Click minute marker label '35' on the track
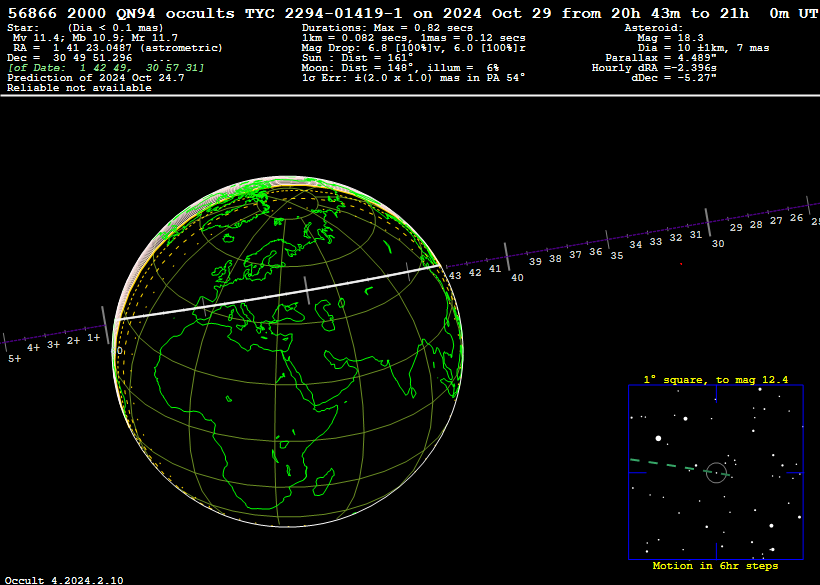This screenshot has width=820, height=585. (617, 256)
